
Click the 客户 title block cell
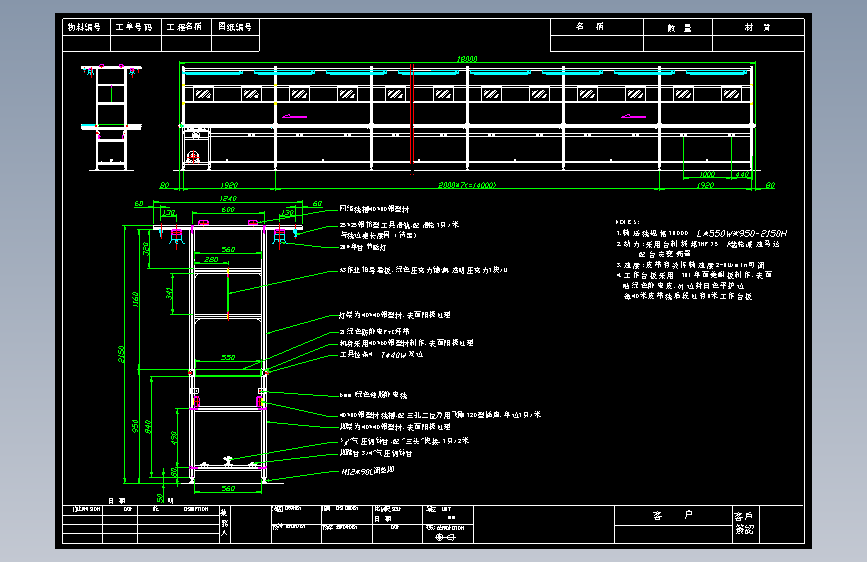tap(673, 516)
